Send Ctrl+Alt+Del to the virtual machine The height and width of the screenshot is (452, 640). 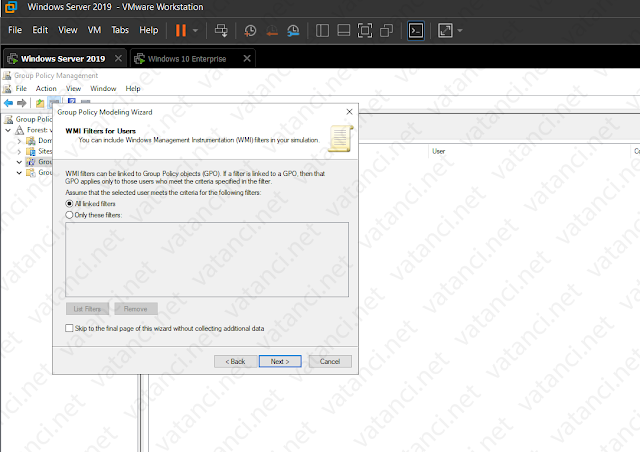coord(221,30)
